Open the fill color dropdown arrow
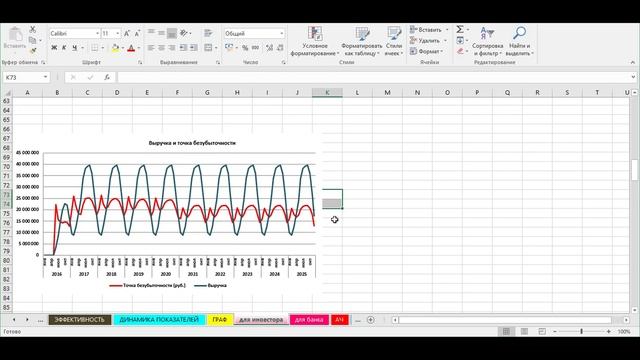640x360 pixels. [x=122, y=48]
